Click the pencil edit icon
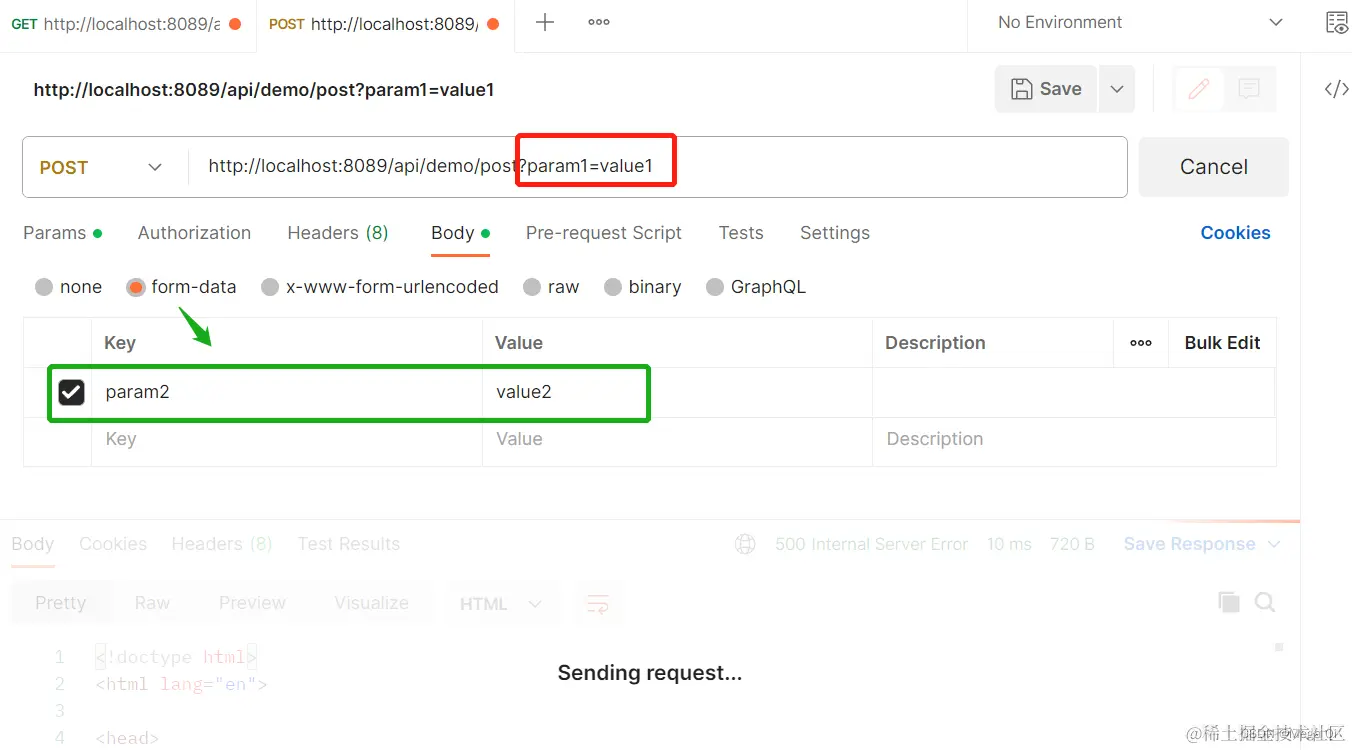This screenshot has height=750, width=1352. (1199, 89)
